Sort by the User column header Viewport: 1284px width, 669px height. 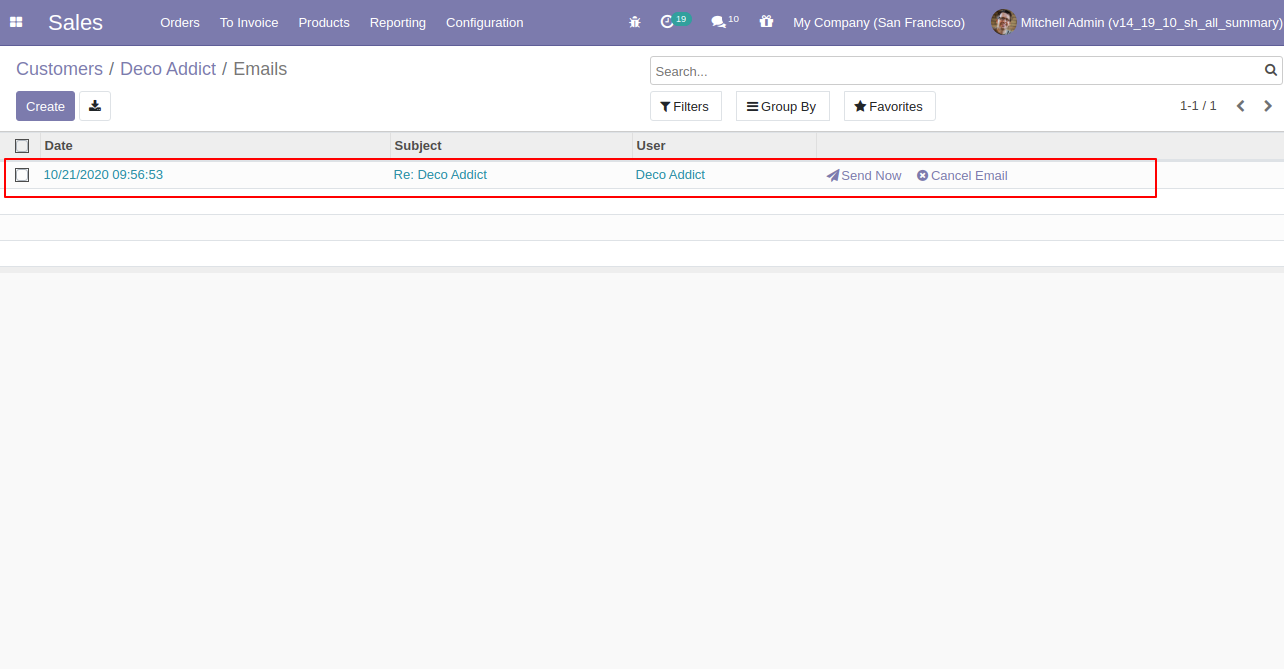coord(724,146)
